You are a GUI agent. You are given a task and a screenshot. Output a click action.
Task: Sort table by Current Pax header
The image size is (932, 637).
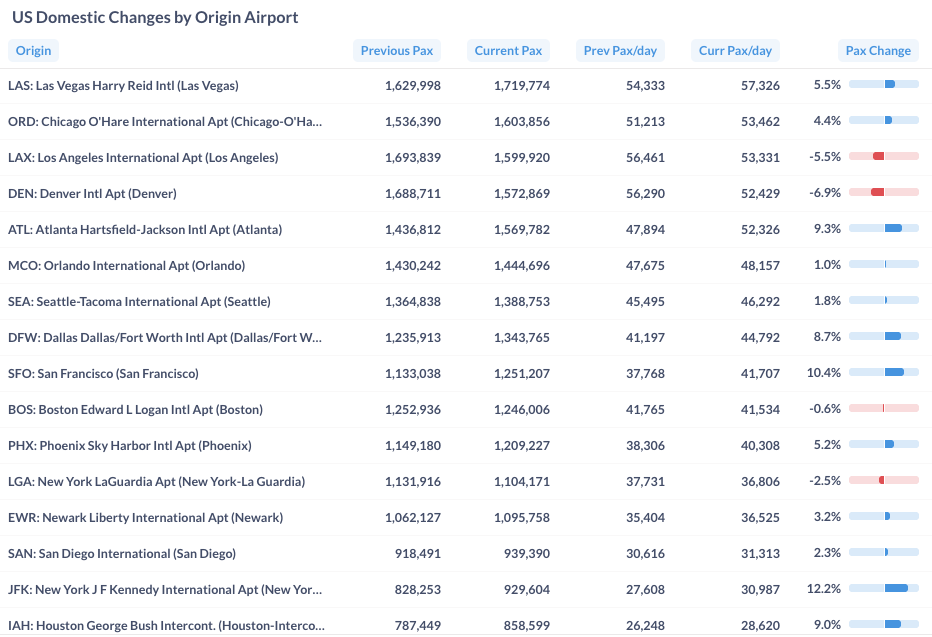[x=508, y=51]
